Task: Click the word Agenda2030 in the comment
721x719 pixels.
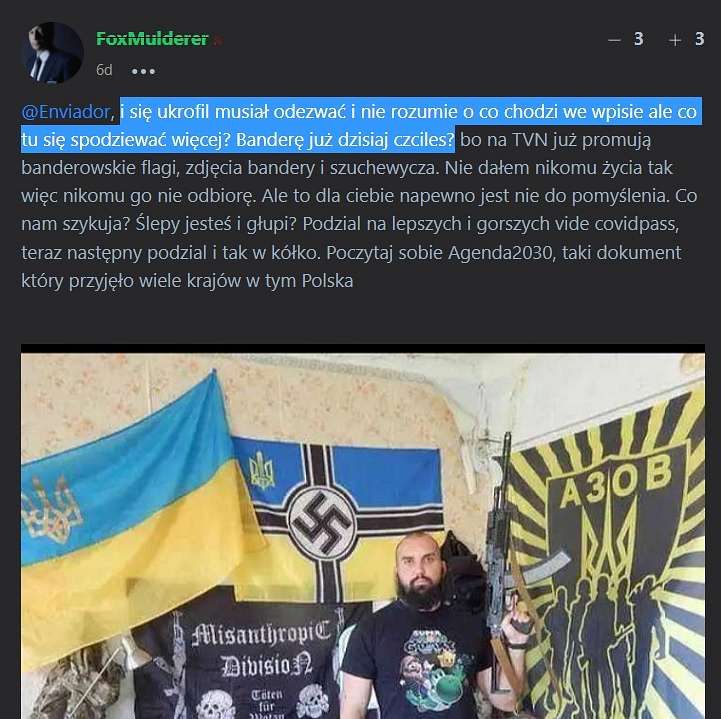Action: pos(500,253)
